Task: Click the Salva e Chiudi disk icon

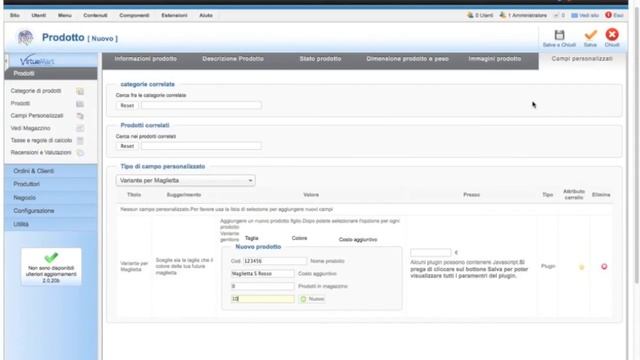Action: tap(559, 35)
